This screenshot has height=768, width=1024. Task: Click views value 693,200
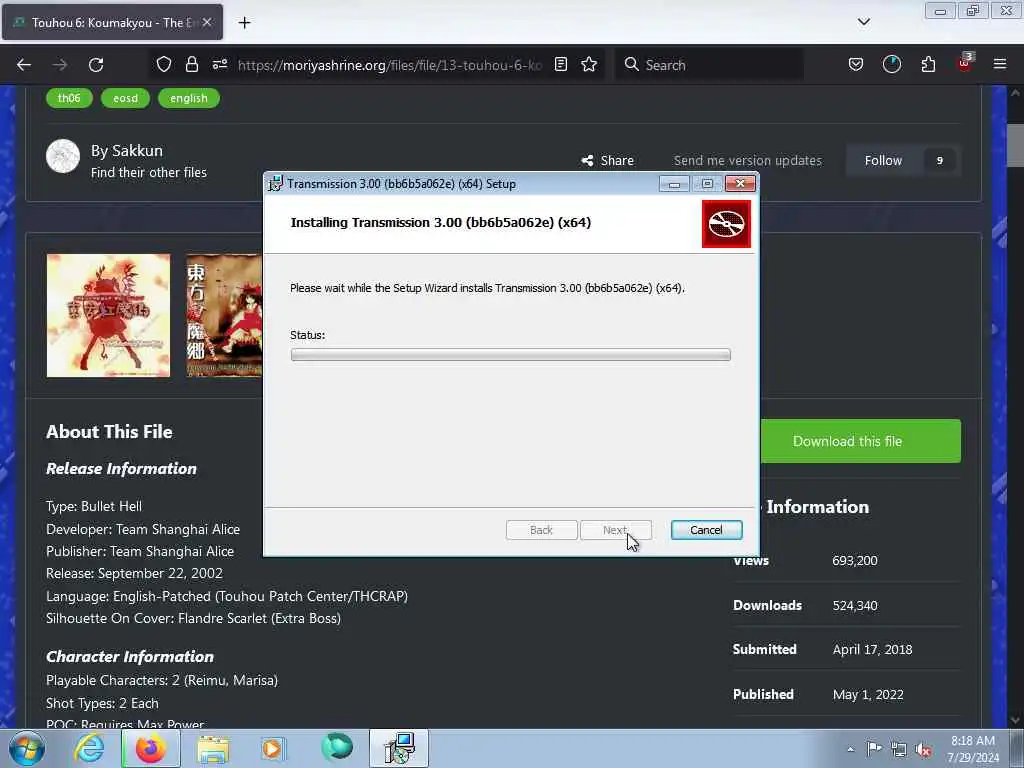(x=855, y=560)
